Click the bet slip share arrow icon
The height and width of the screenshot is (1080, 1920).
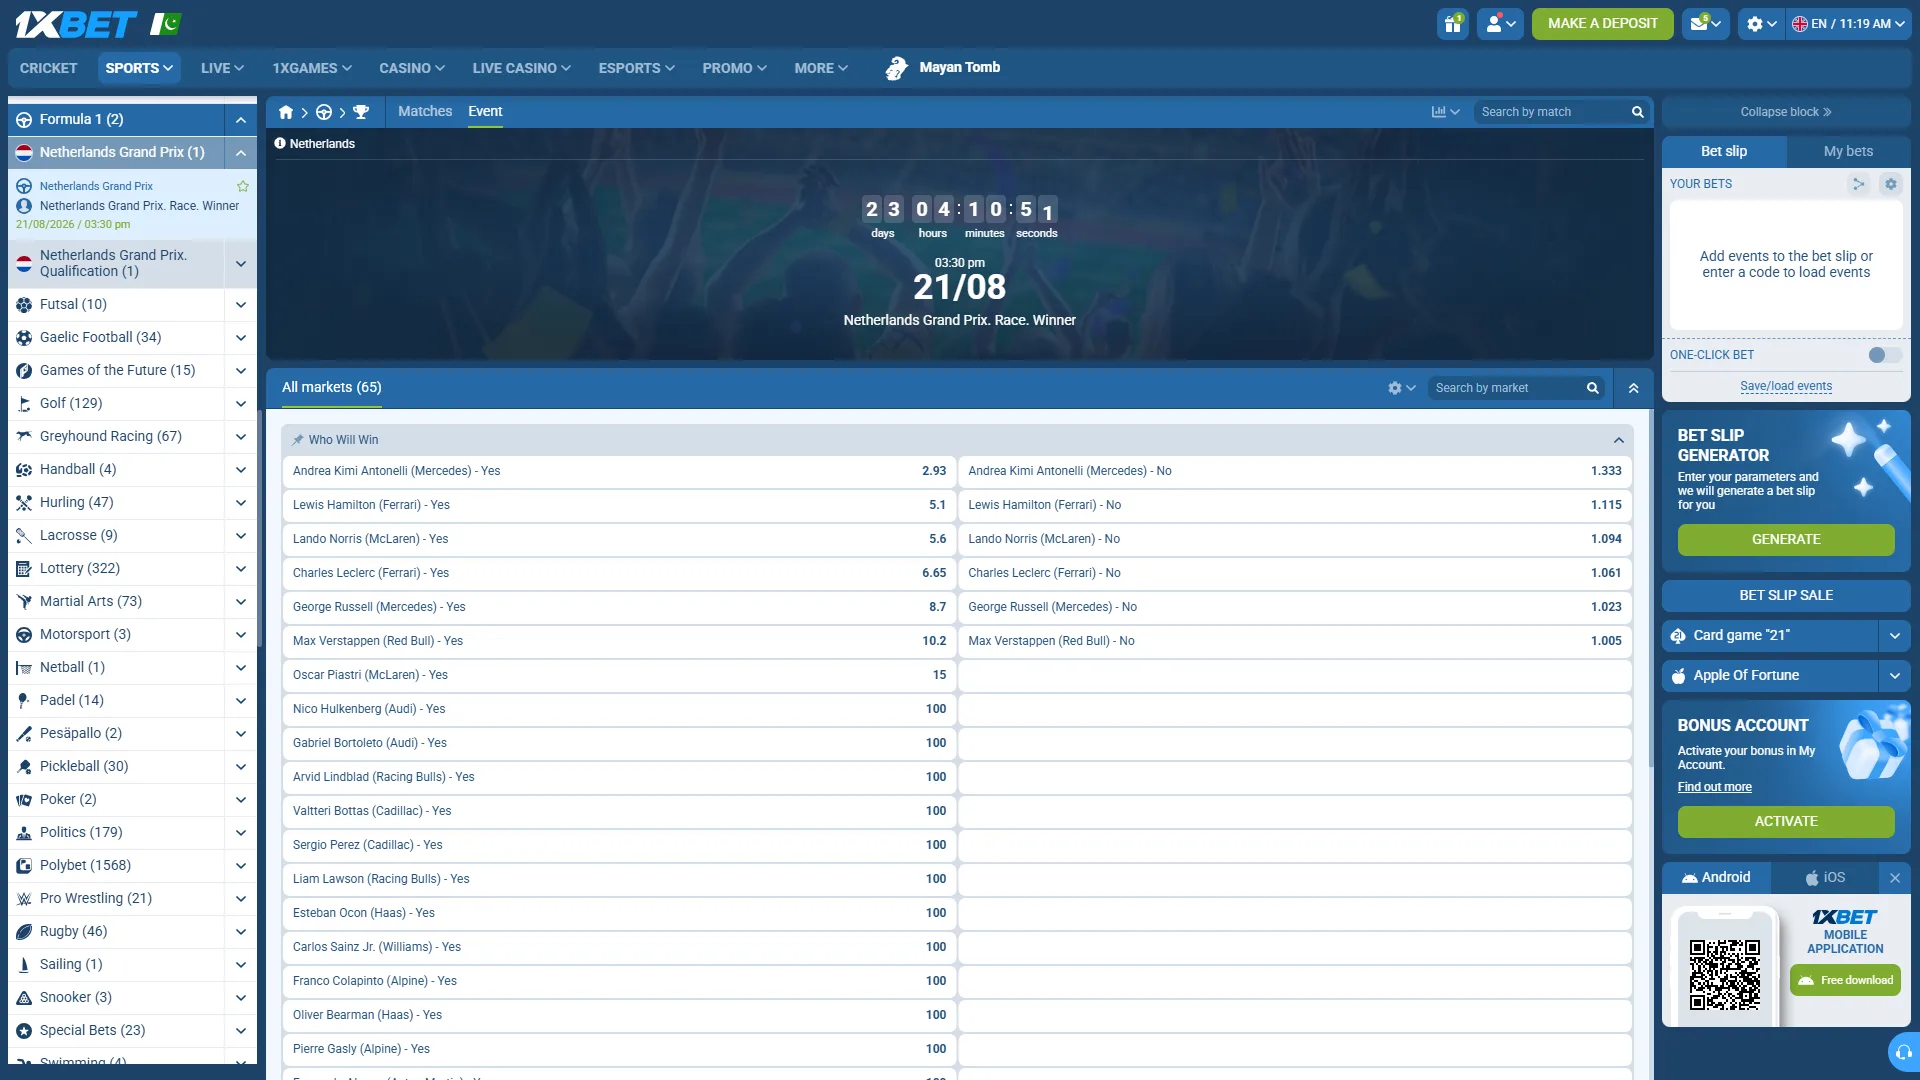(1858, 184)
